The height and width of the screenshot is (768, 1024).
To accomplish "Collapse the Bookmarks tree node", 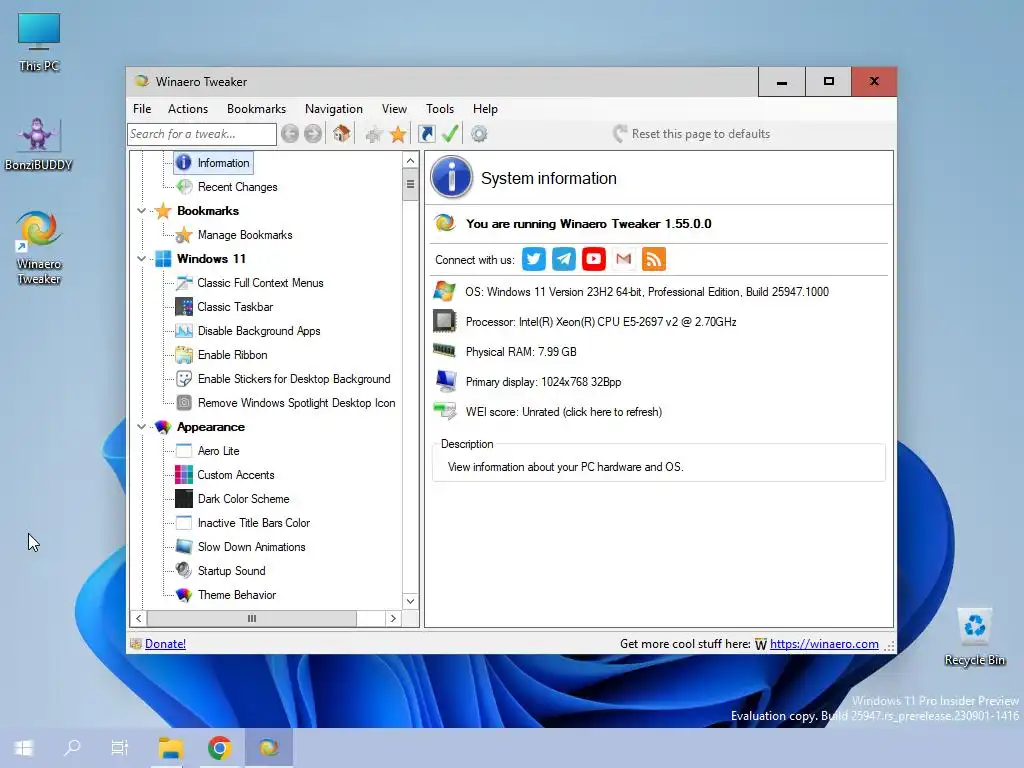I will point(141,211).
